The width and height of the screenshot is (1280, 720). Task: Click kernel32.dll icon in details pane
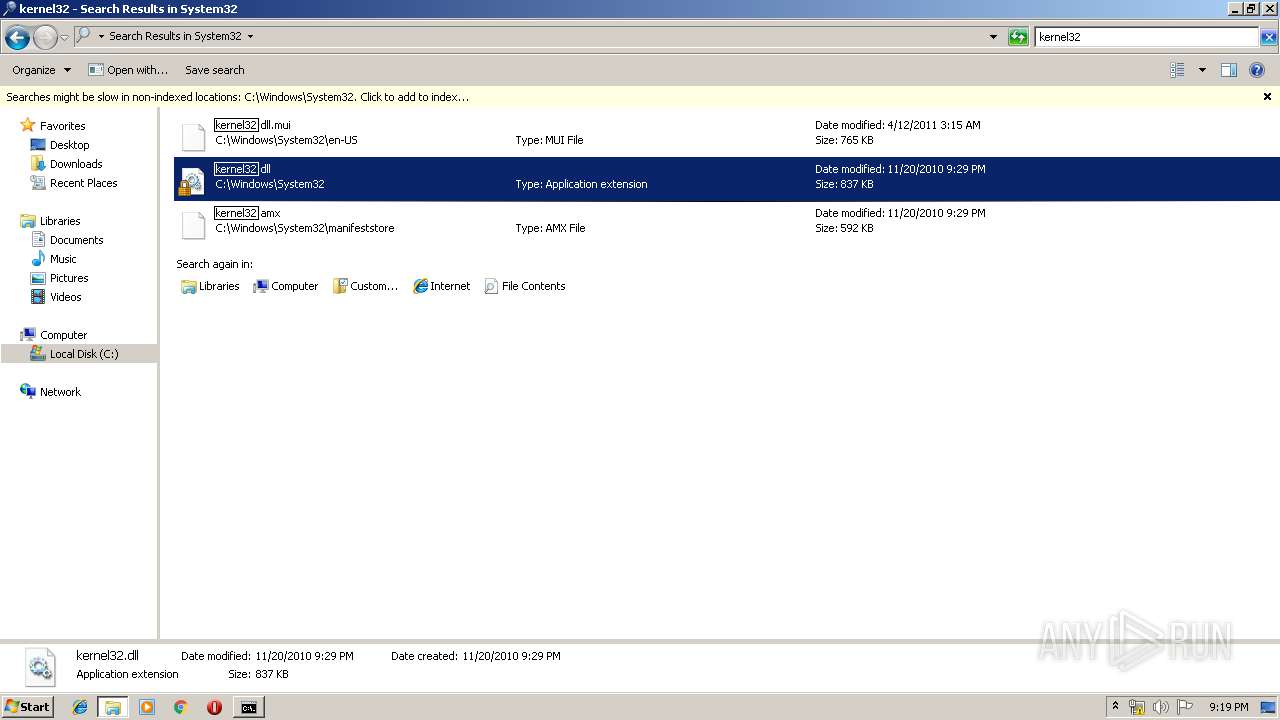pos(39,666)
